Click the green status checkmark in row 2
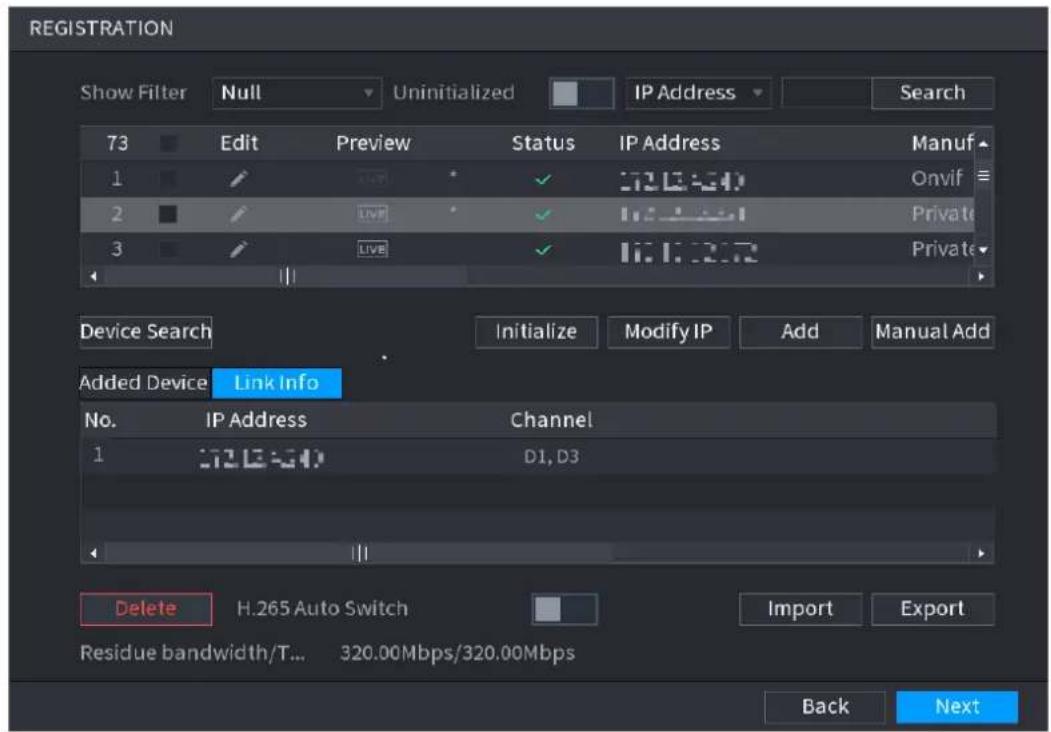Viewport: 1051px width, 732px height. (544, 215)
